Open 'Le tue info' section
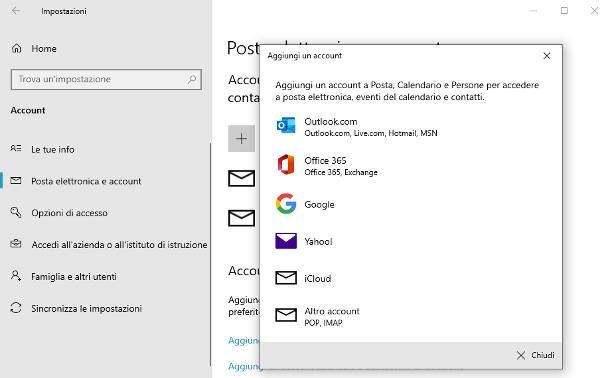The image size is (610, 378). 53,149
